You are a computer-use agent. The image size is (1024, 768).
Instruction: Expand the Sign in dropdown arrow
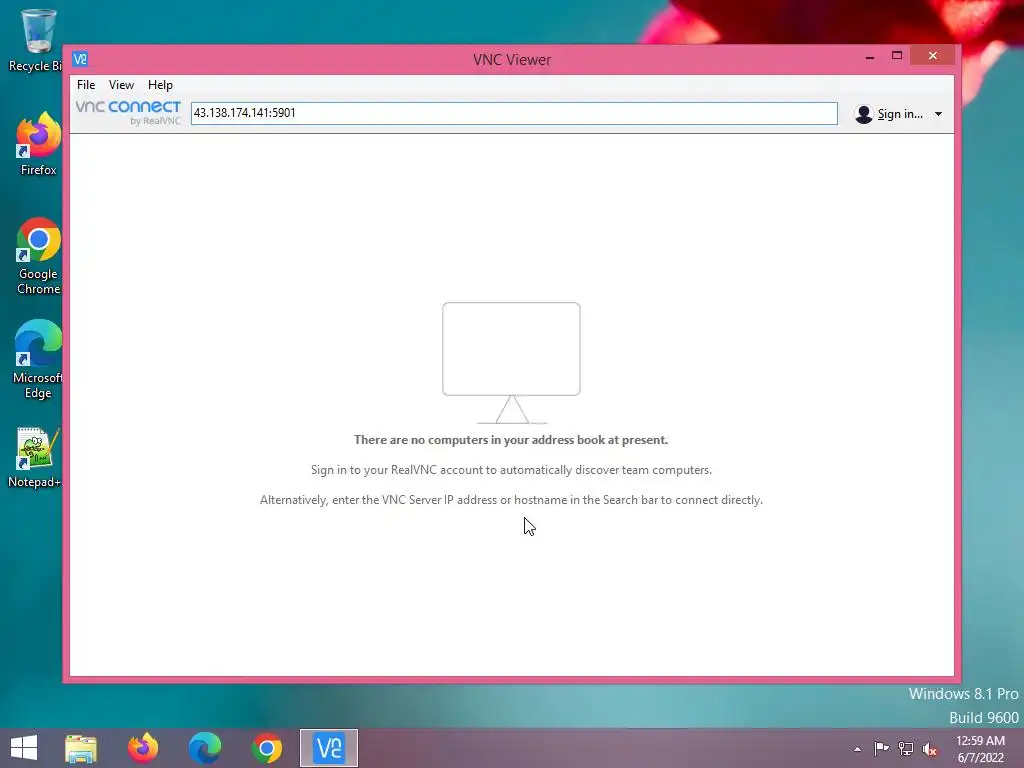pyautogui.click(x=938, y=114)
